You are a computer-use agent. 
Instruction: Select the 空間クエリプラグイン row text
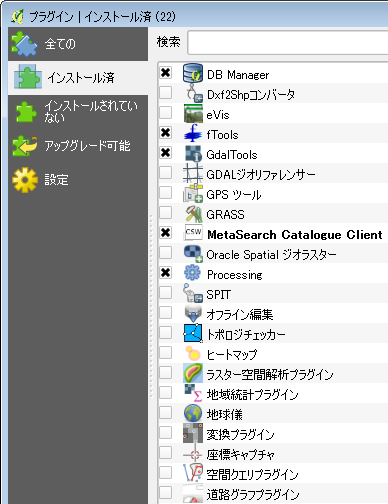(x=252, y=474)
